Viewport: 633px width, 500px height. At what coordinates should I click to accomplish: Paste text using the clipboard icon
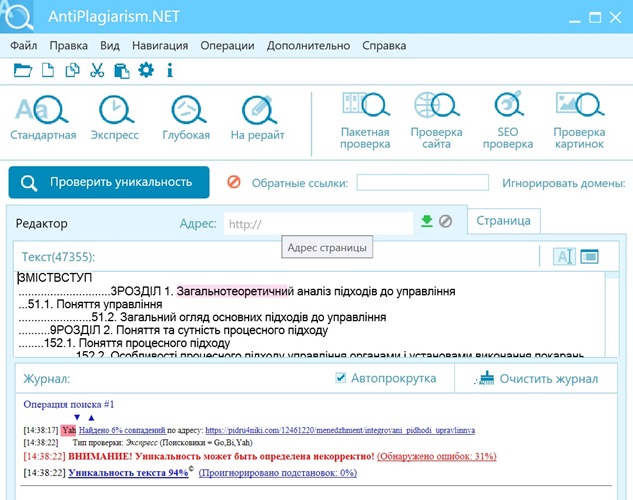click(x=122, y=71)
